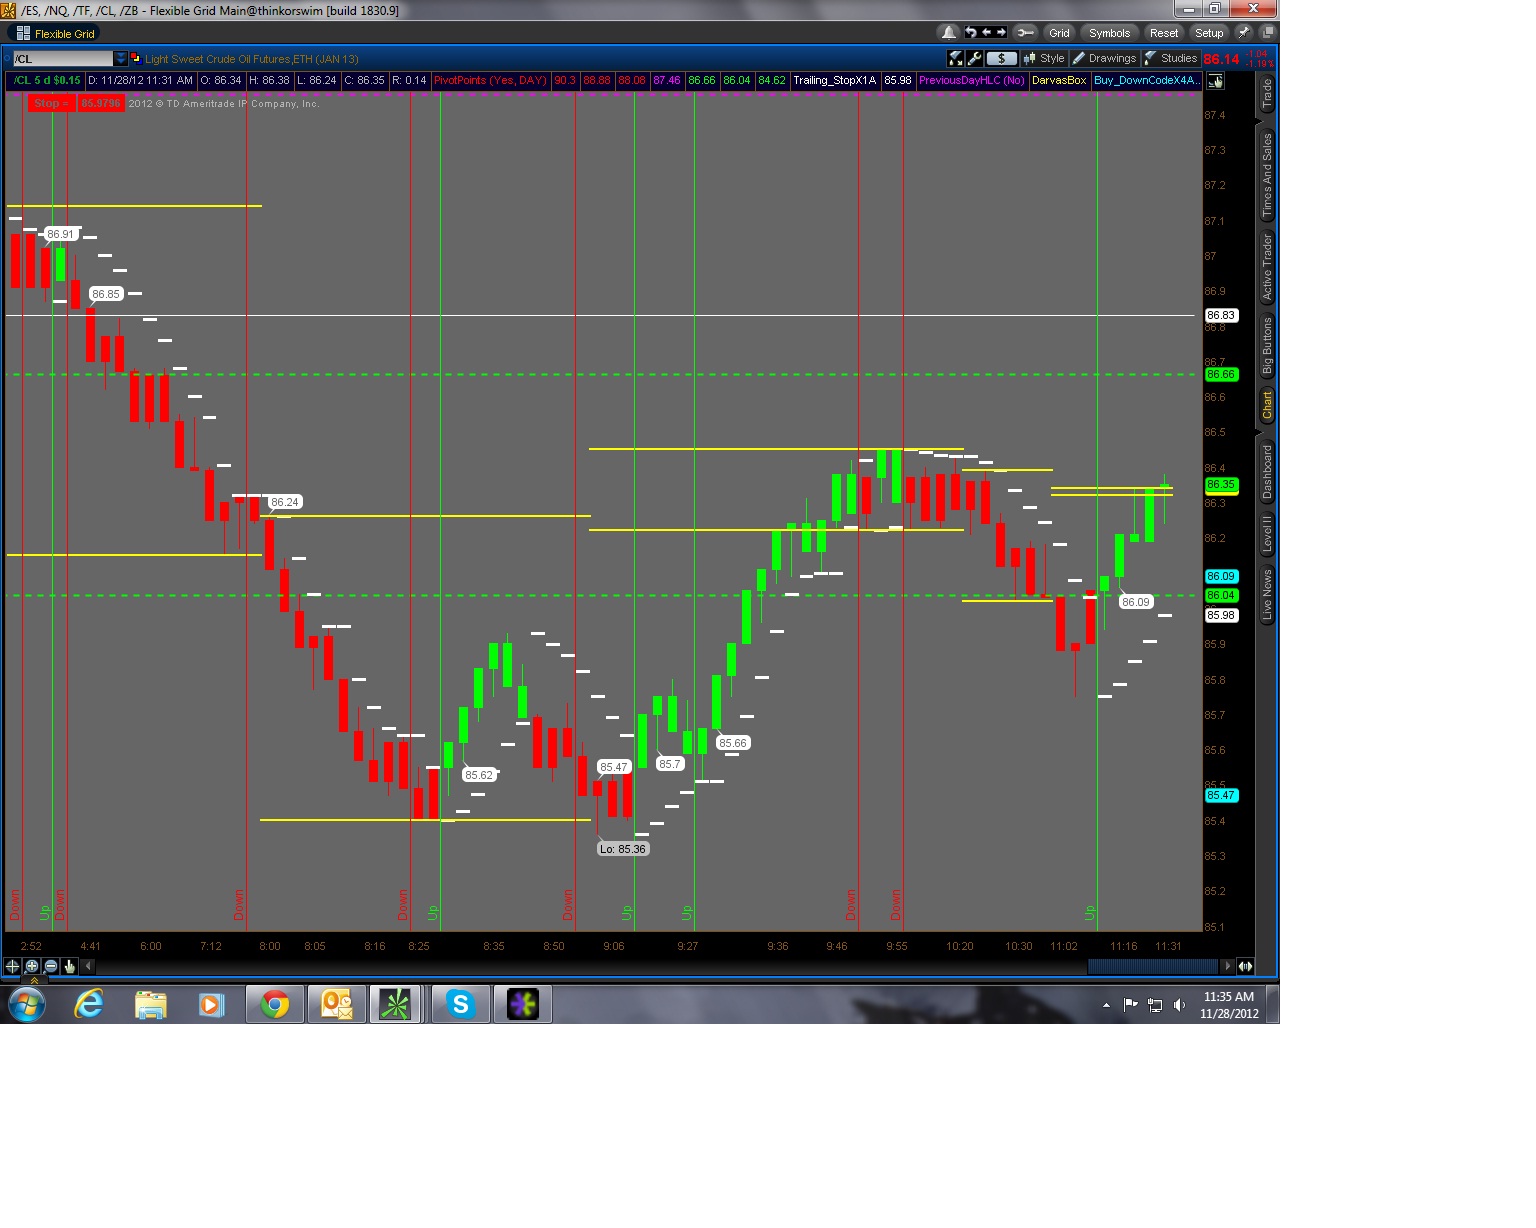The image size is (1536, 1228).
Task: Click the scroll left arrow on the chart scrollbar
Action: click(x=88, y=966)
